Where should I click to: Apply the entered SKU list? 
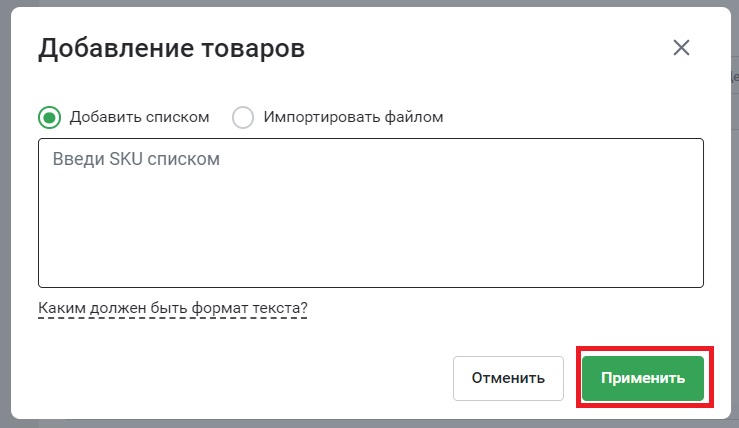[x=643, y=378]
